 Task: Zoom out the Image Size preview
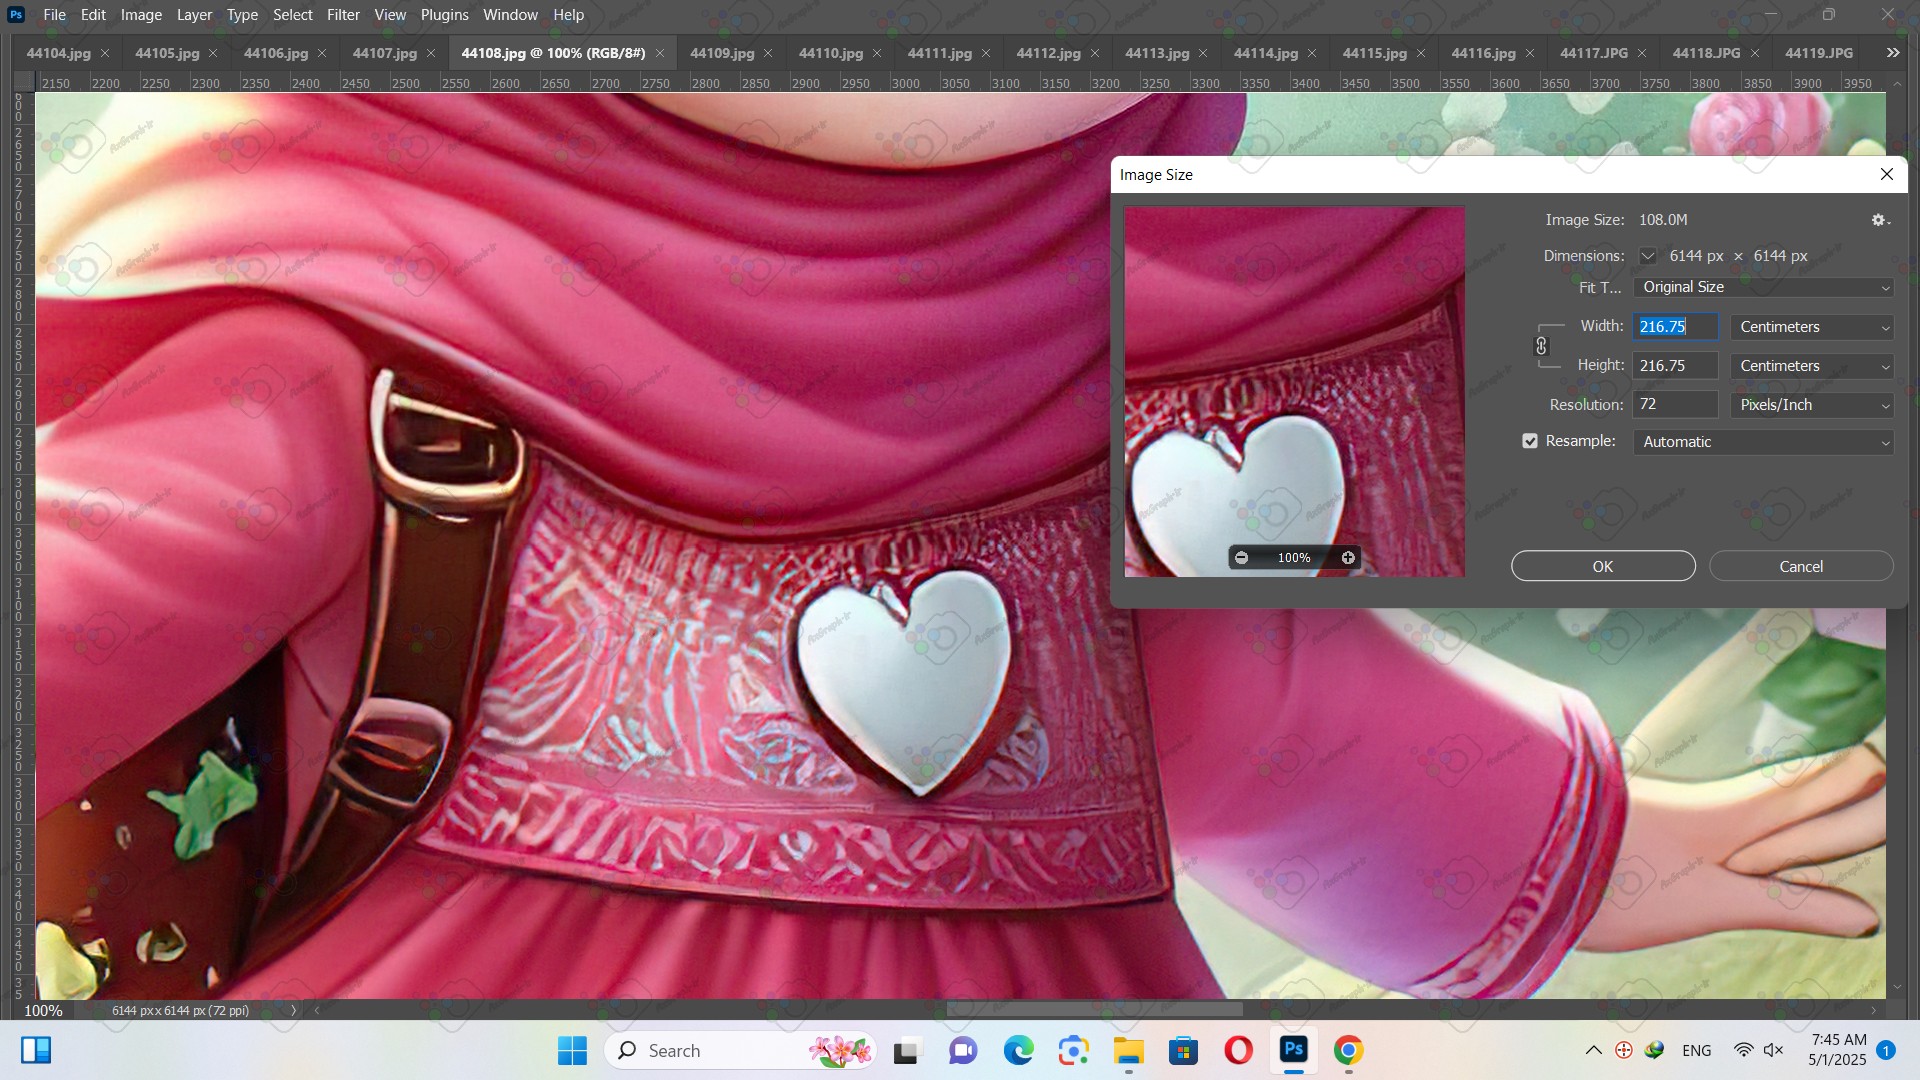[1241, 558]
